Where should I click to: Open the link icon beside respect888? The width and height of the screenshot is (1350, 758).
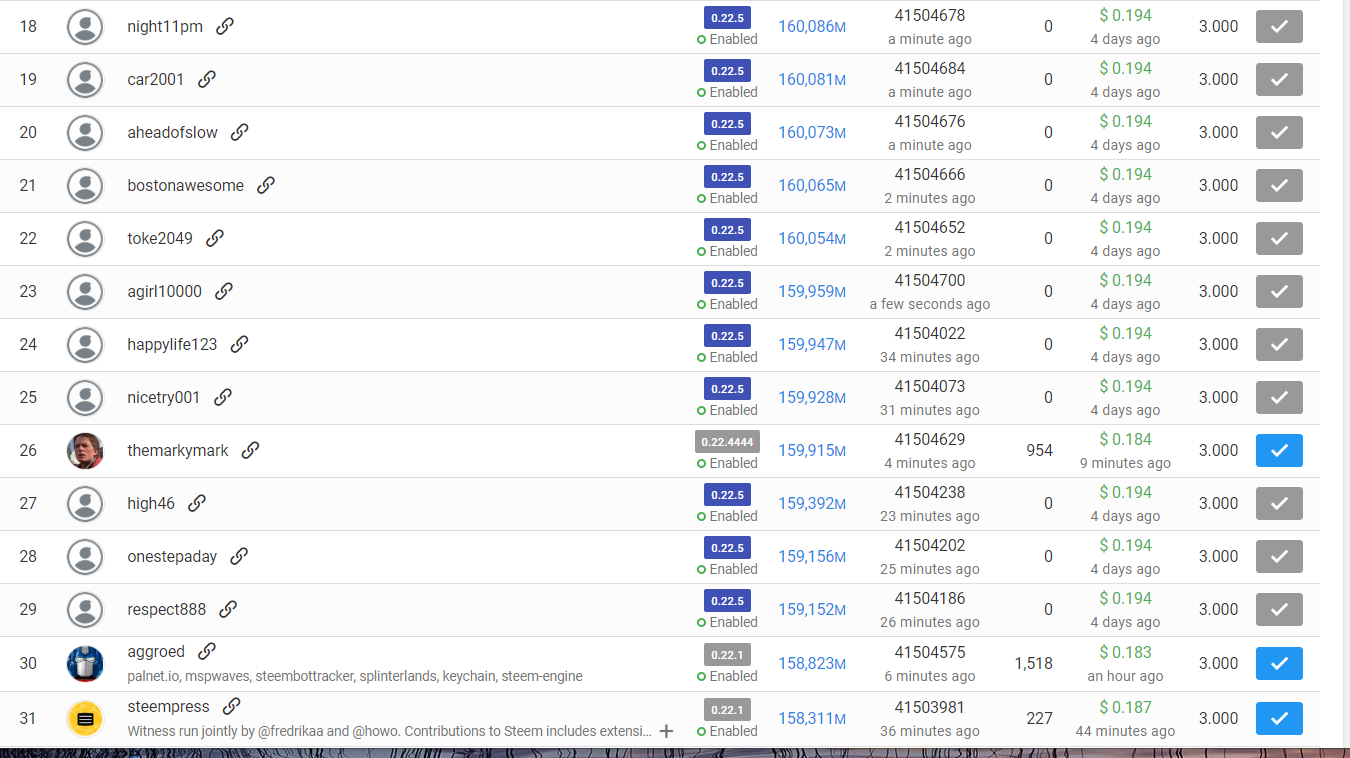(x=228, y=609)
